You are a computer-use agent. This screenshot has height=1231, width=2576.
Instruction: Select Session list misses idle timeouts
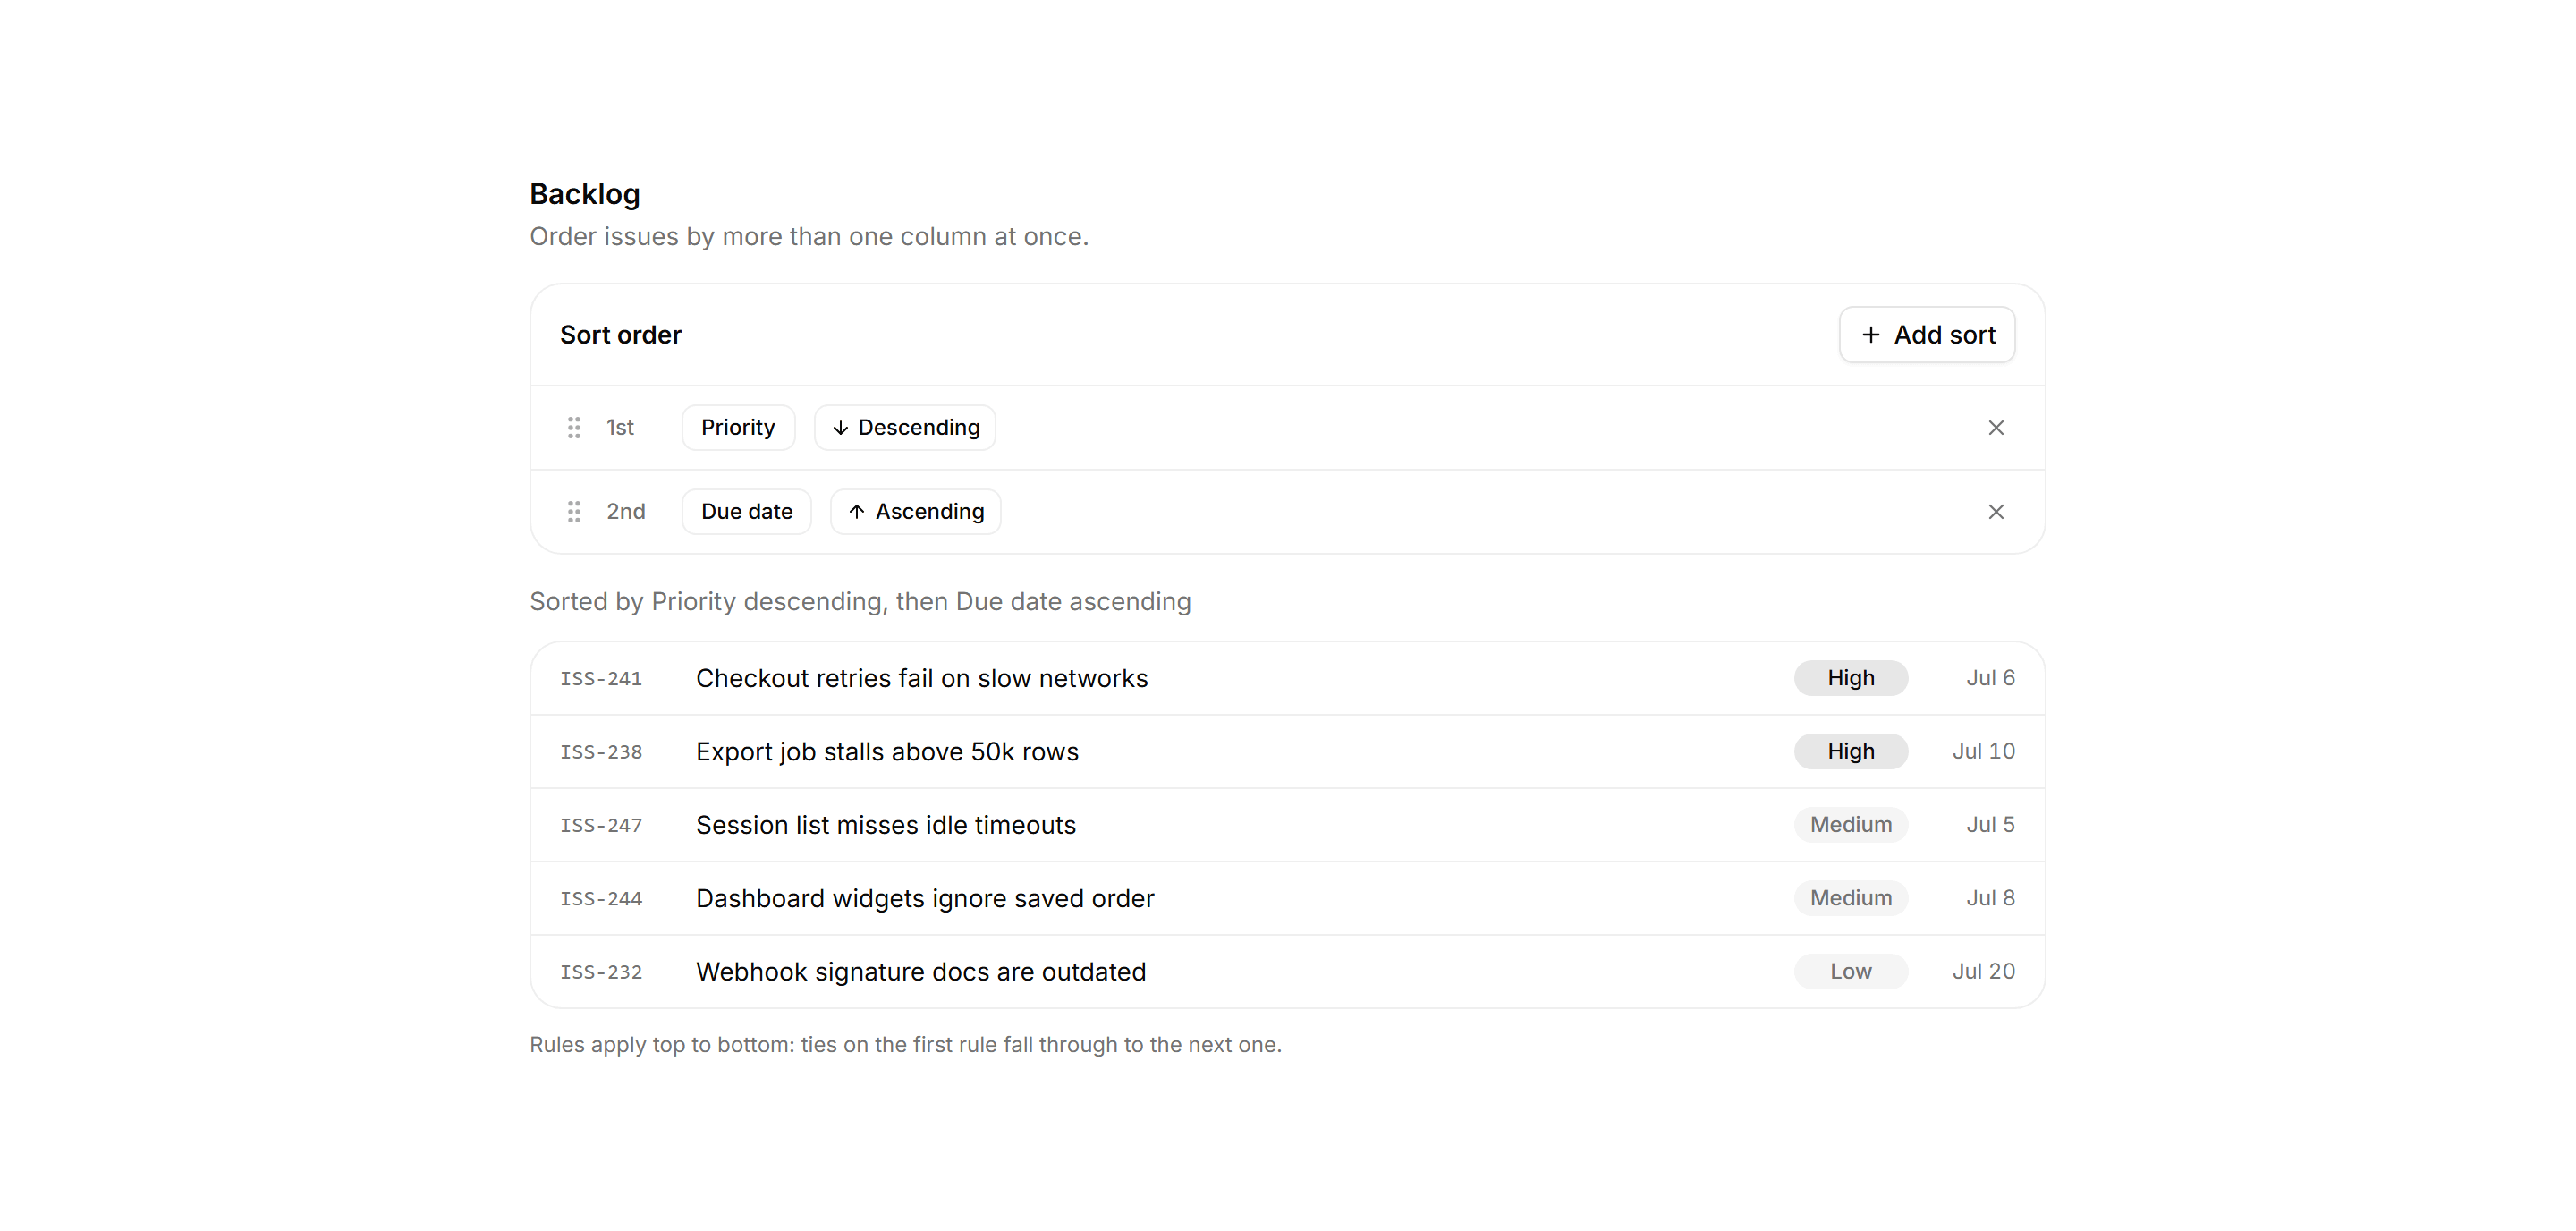(x=886, y=826)
